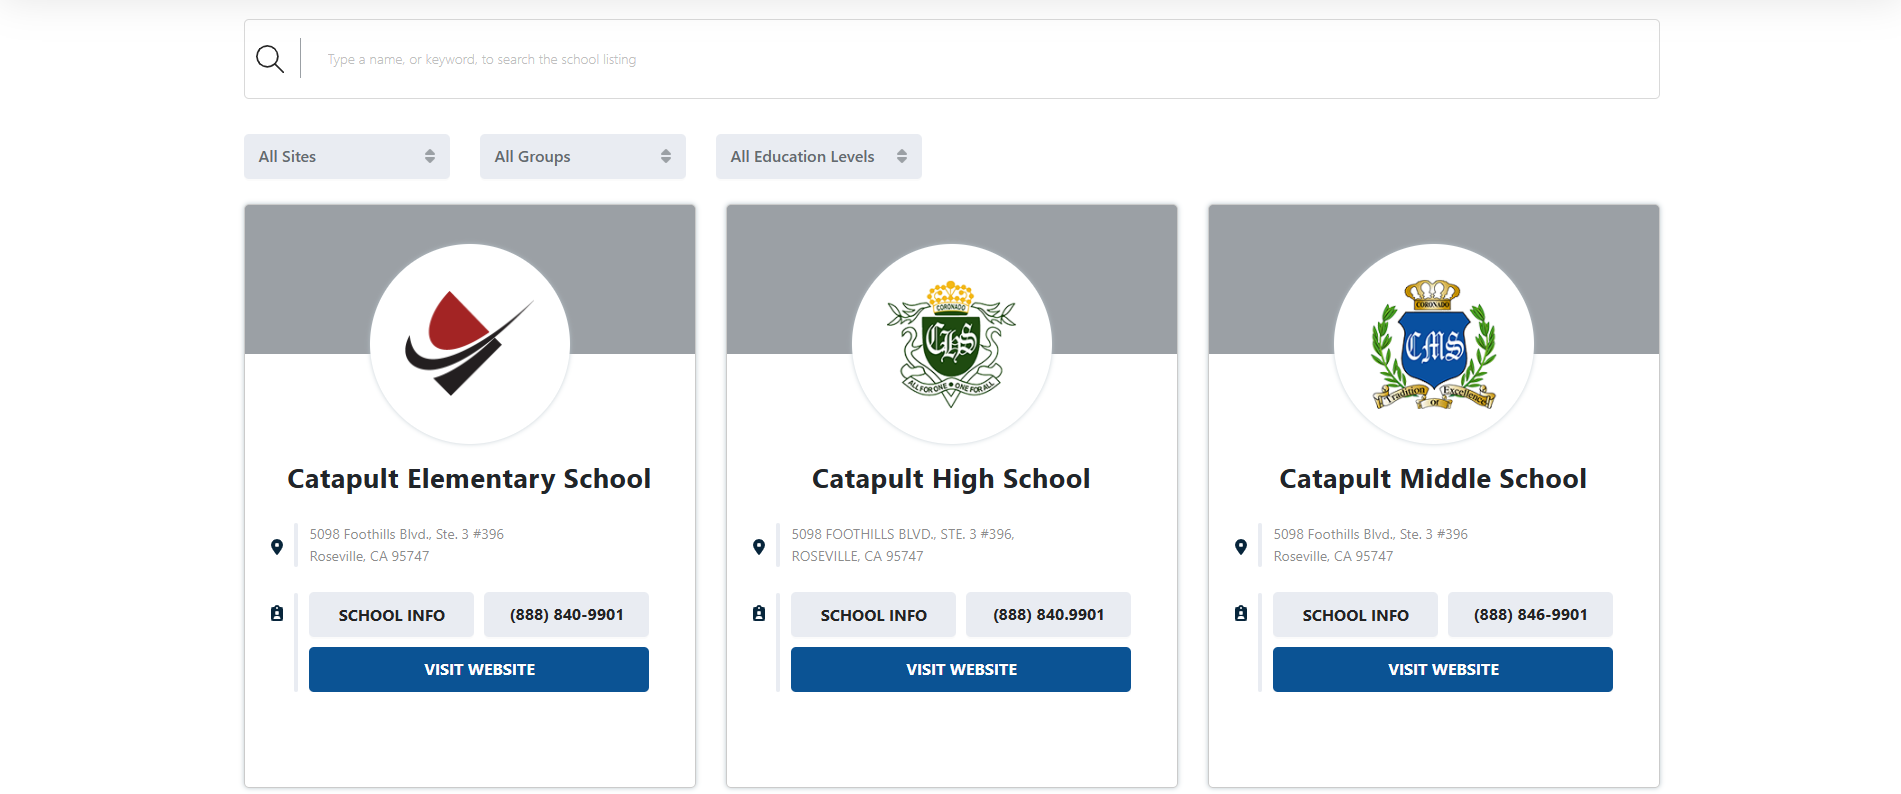This screenshot has width=1901, height=794.
Task: Click the contact badge icon under Catapult Elementary
Action: pyautogui.click(x=277, y=614)
